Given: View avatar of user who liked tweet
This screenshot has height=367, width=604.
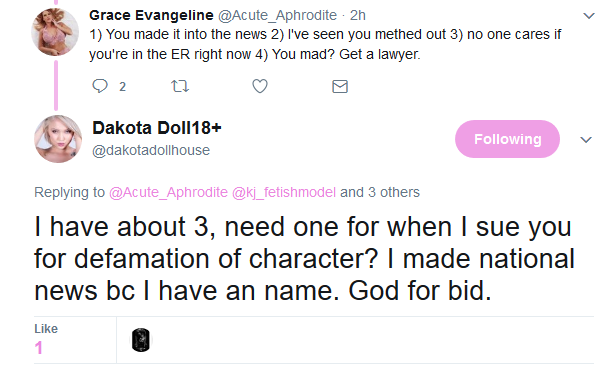Looking at the screenshot, I should point(141,340).
